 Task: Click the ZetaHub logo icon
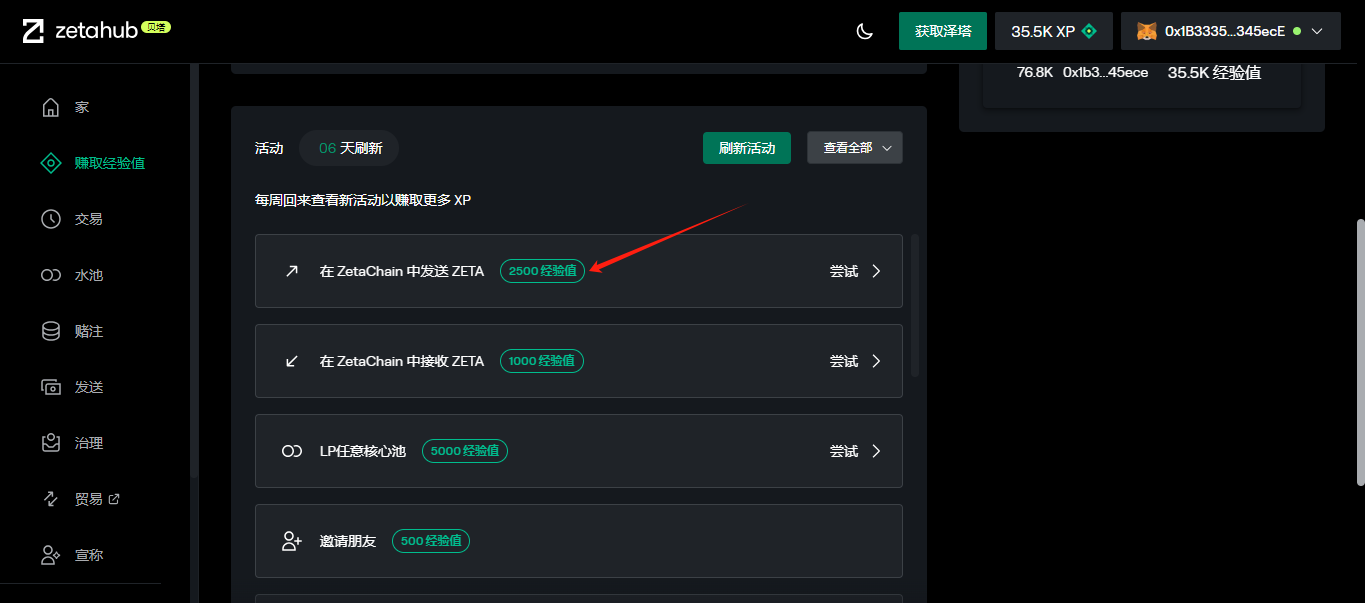tap(33, 31)
